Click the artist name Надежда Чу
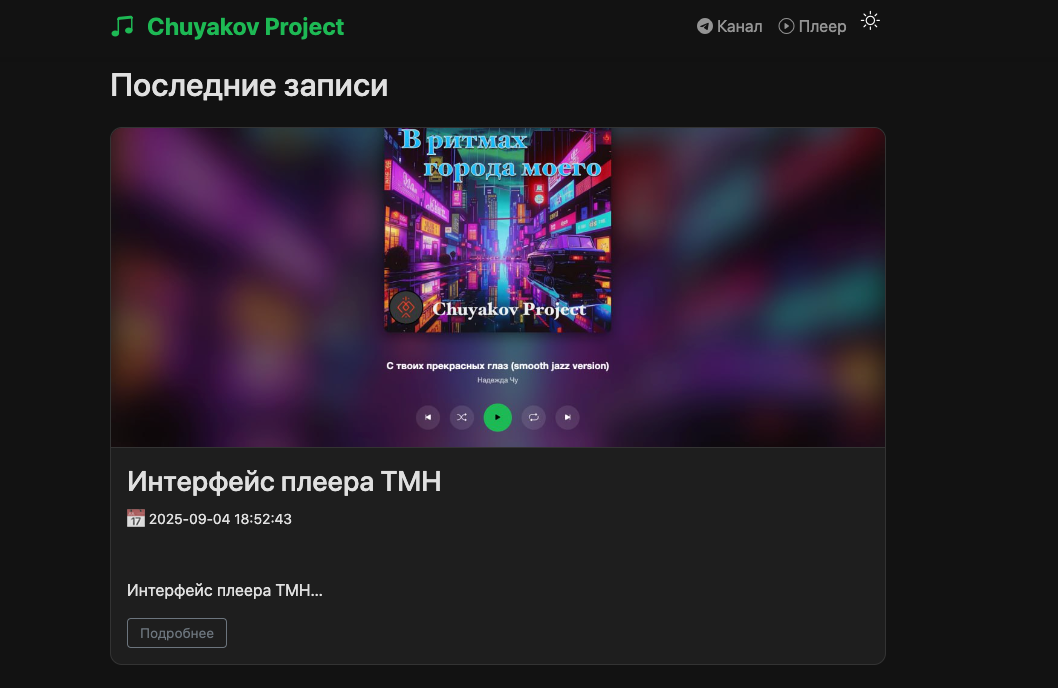The width and height of the screenshot is (1058, 688). point(498,380)
